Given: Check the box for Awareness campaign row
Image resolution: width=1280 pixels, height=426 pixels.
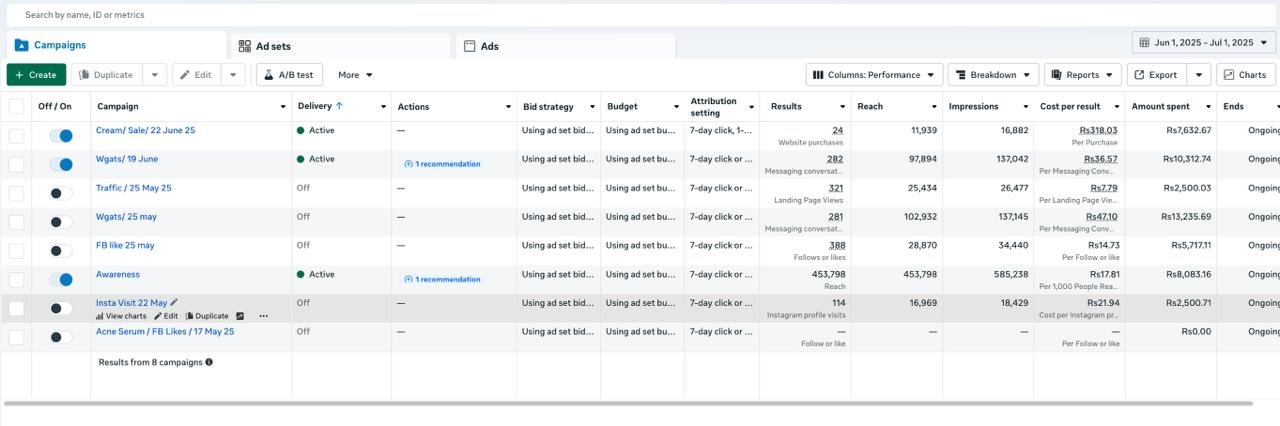Looking at the screenshot, I should 16,280.
